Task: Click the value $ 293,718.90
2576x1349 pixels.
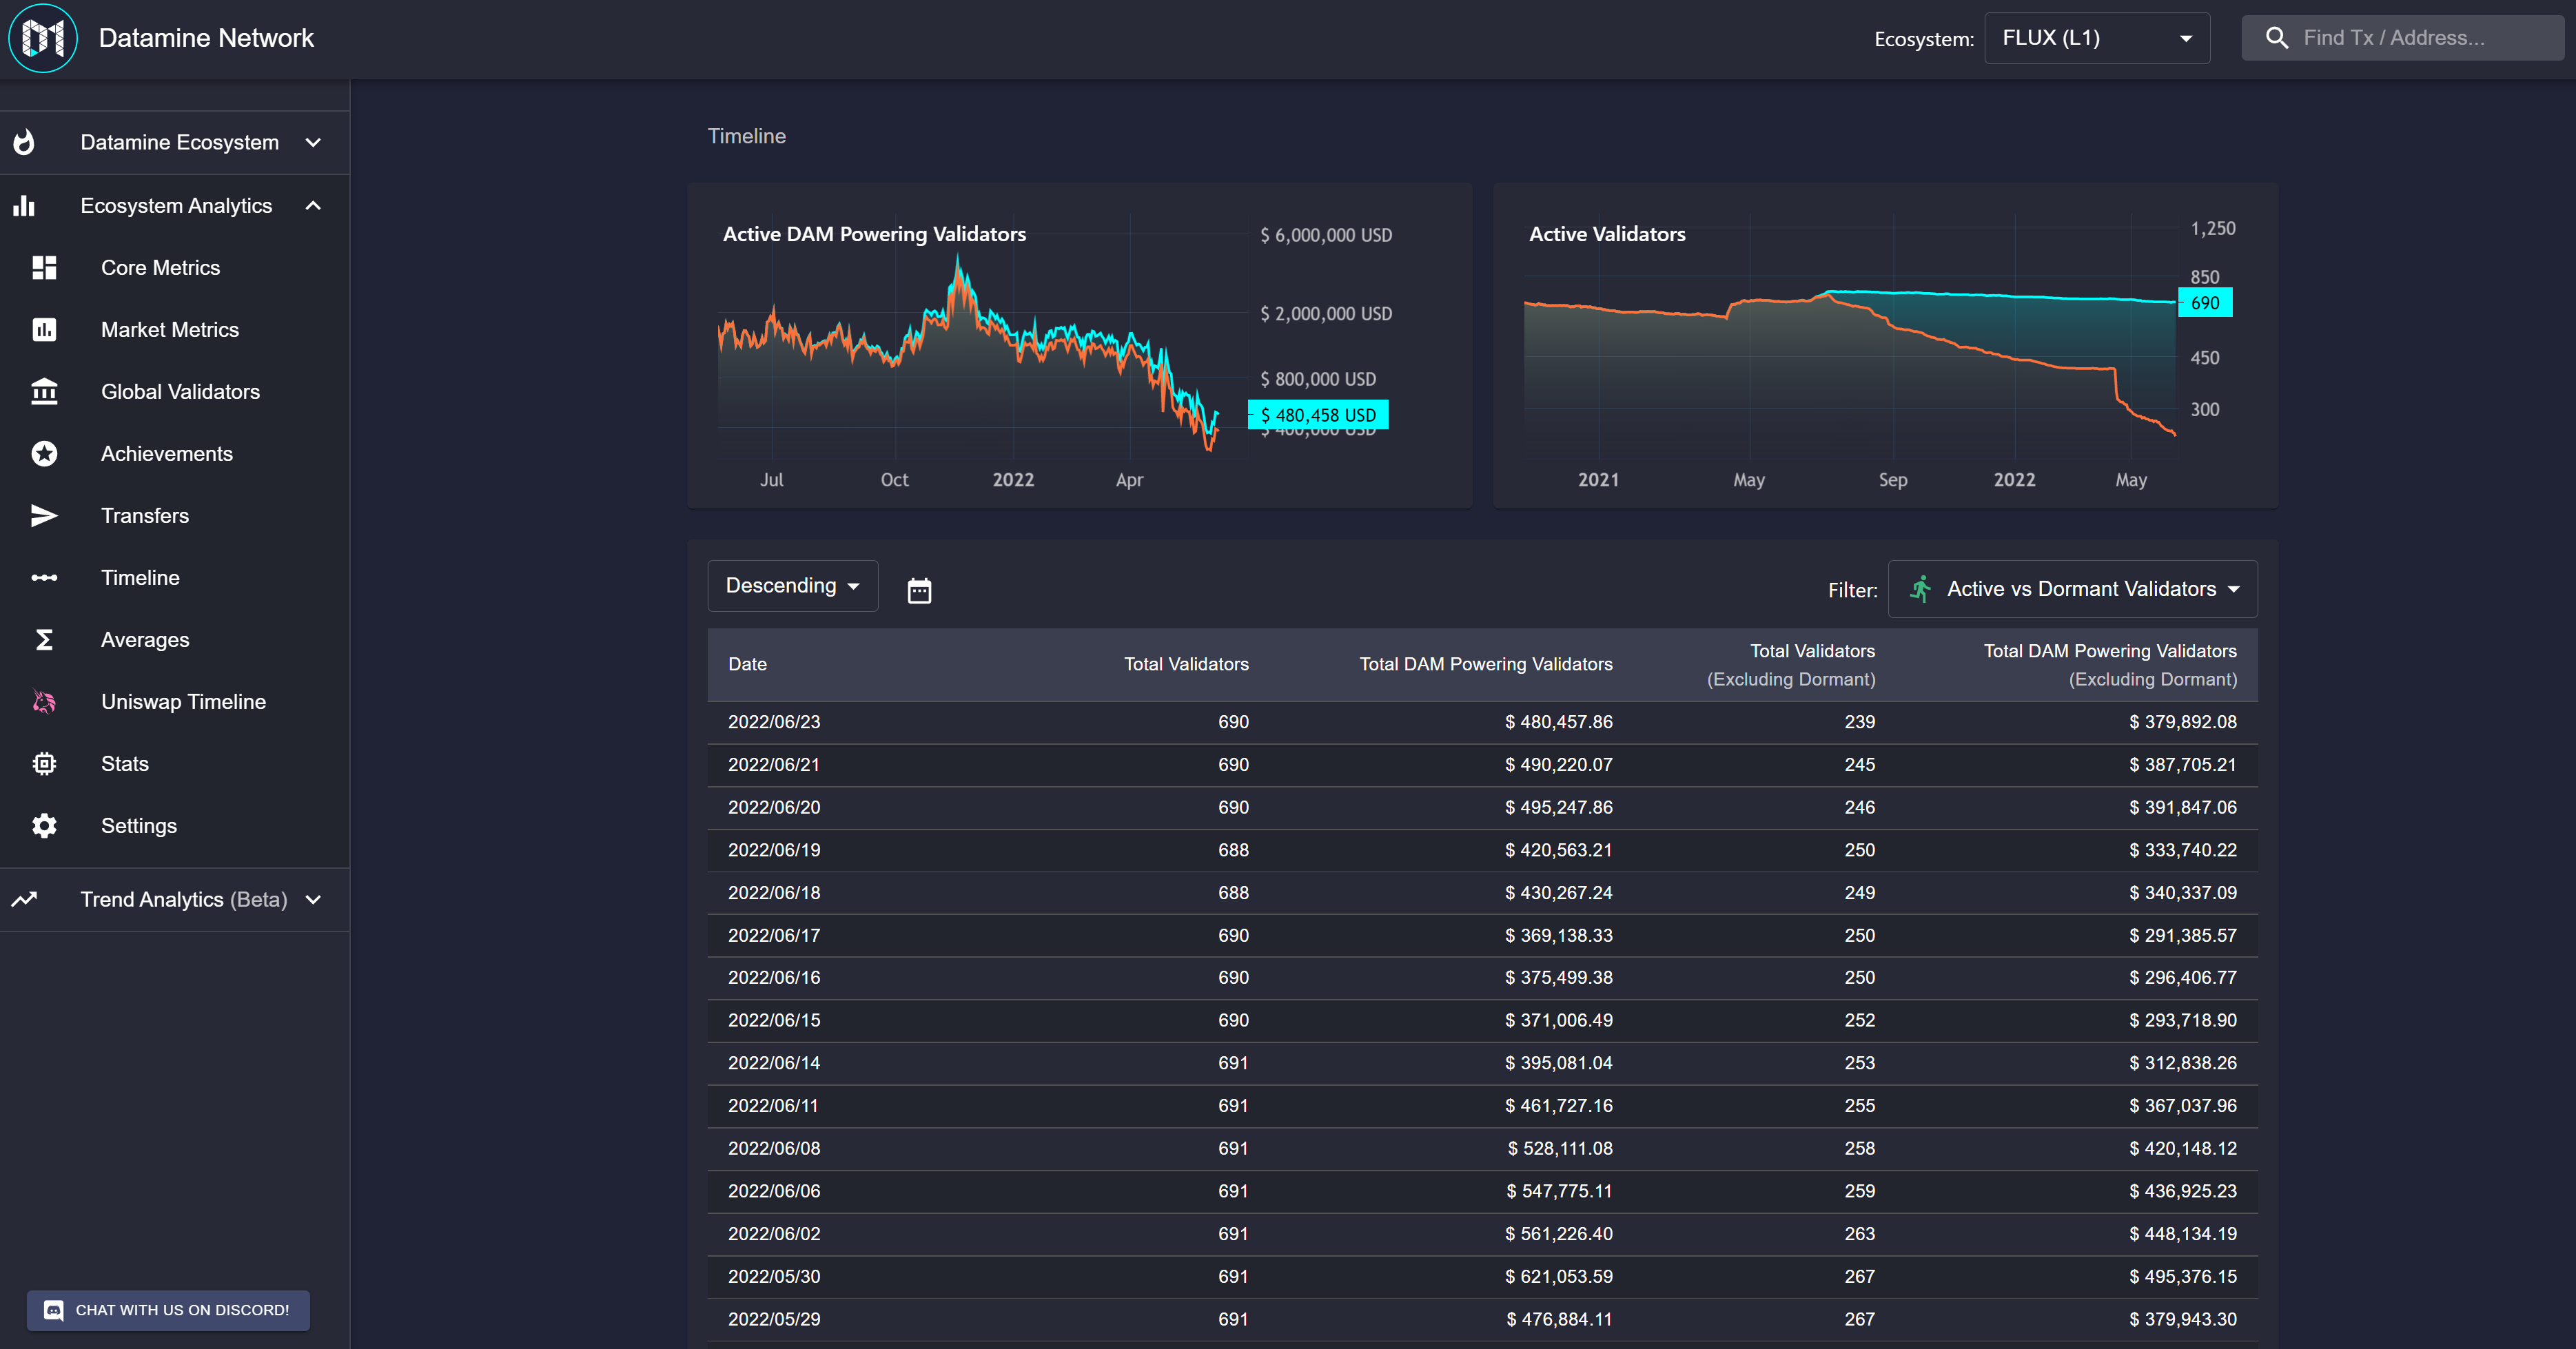Action: 2183,1021
